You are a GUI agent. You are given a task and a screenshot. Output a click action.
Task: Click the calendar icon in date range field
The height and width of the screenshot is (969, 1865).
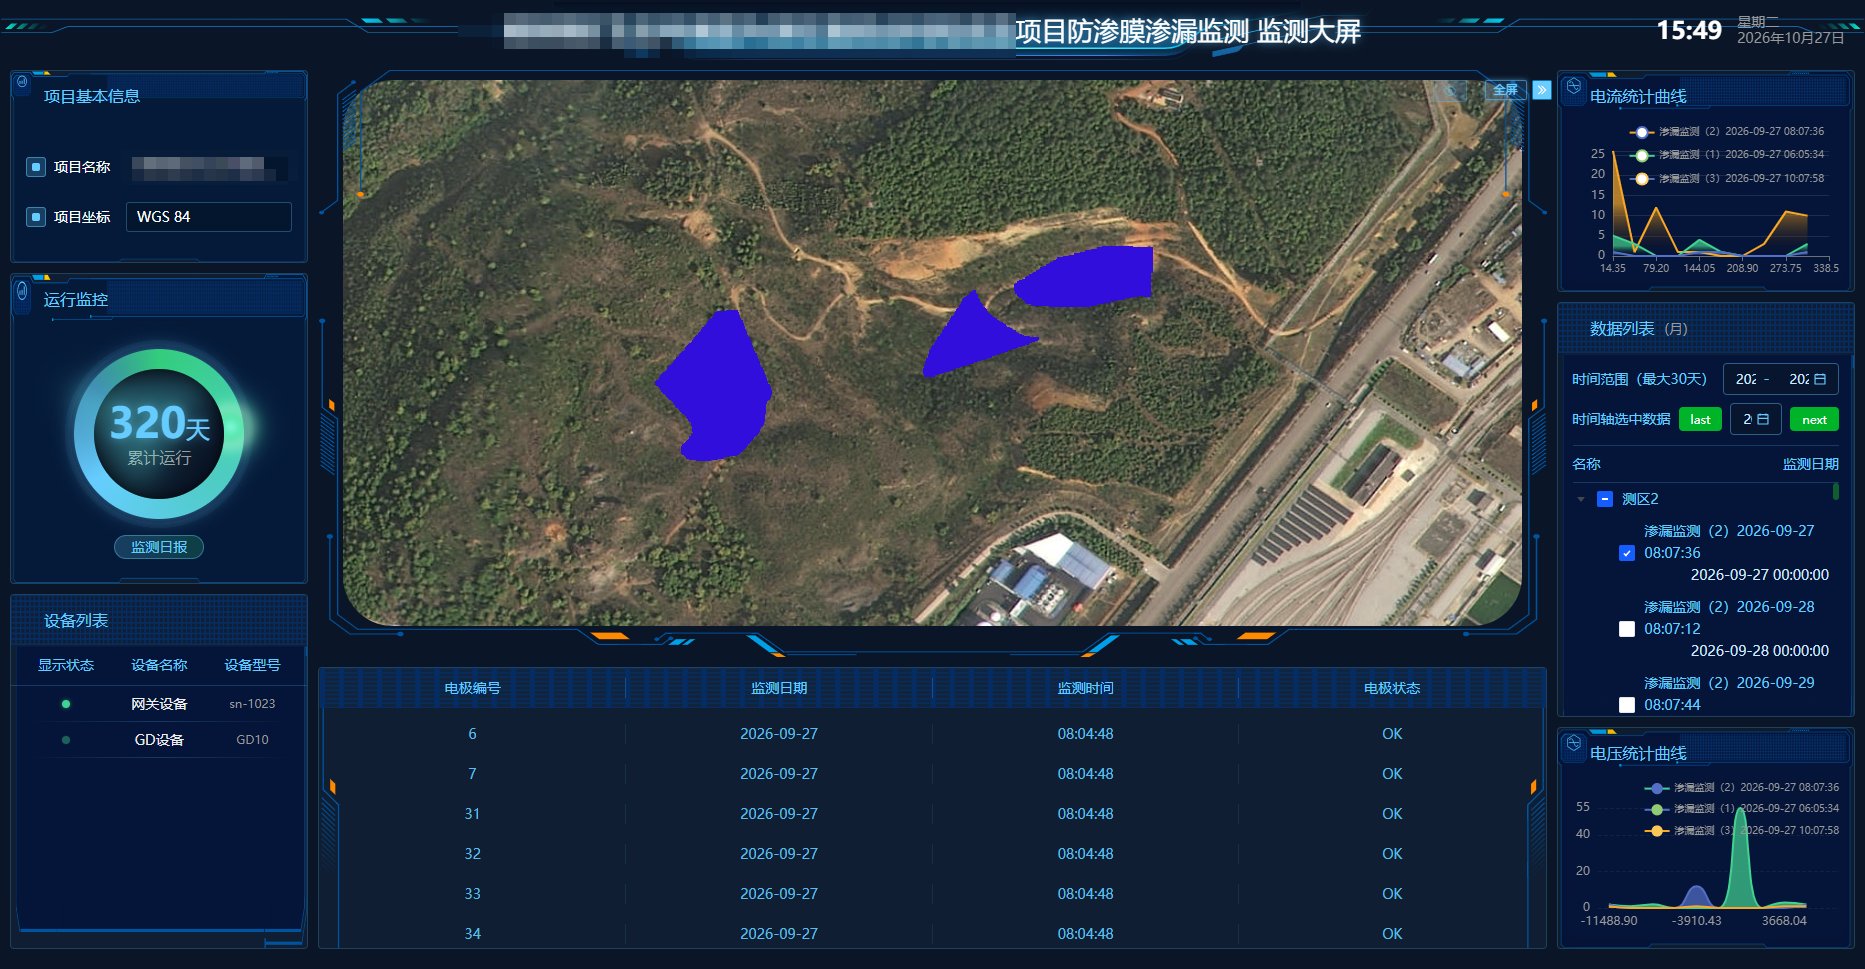click(x=1820, y=379)
